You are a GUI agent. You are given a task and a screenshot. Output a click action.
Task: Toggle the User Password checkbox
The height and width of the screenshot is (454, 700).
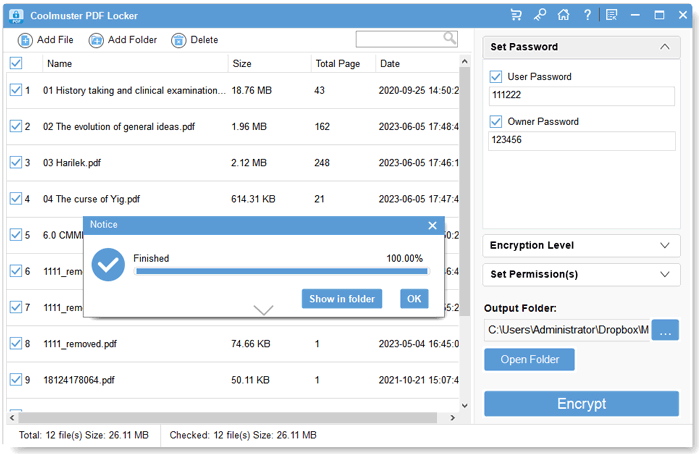[x=496, y=77]
